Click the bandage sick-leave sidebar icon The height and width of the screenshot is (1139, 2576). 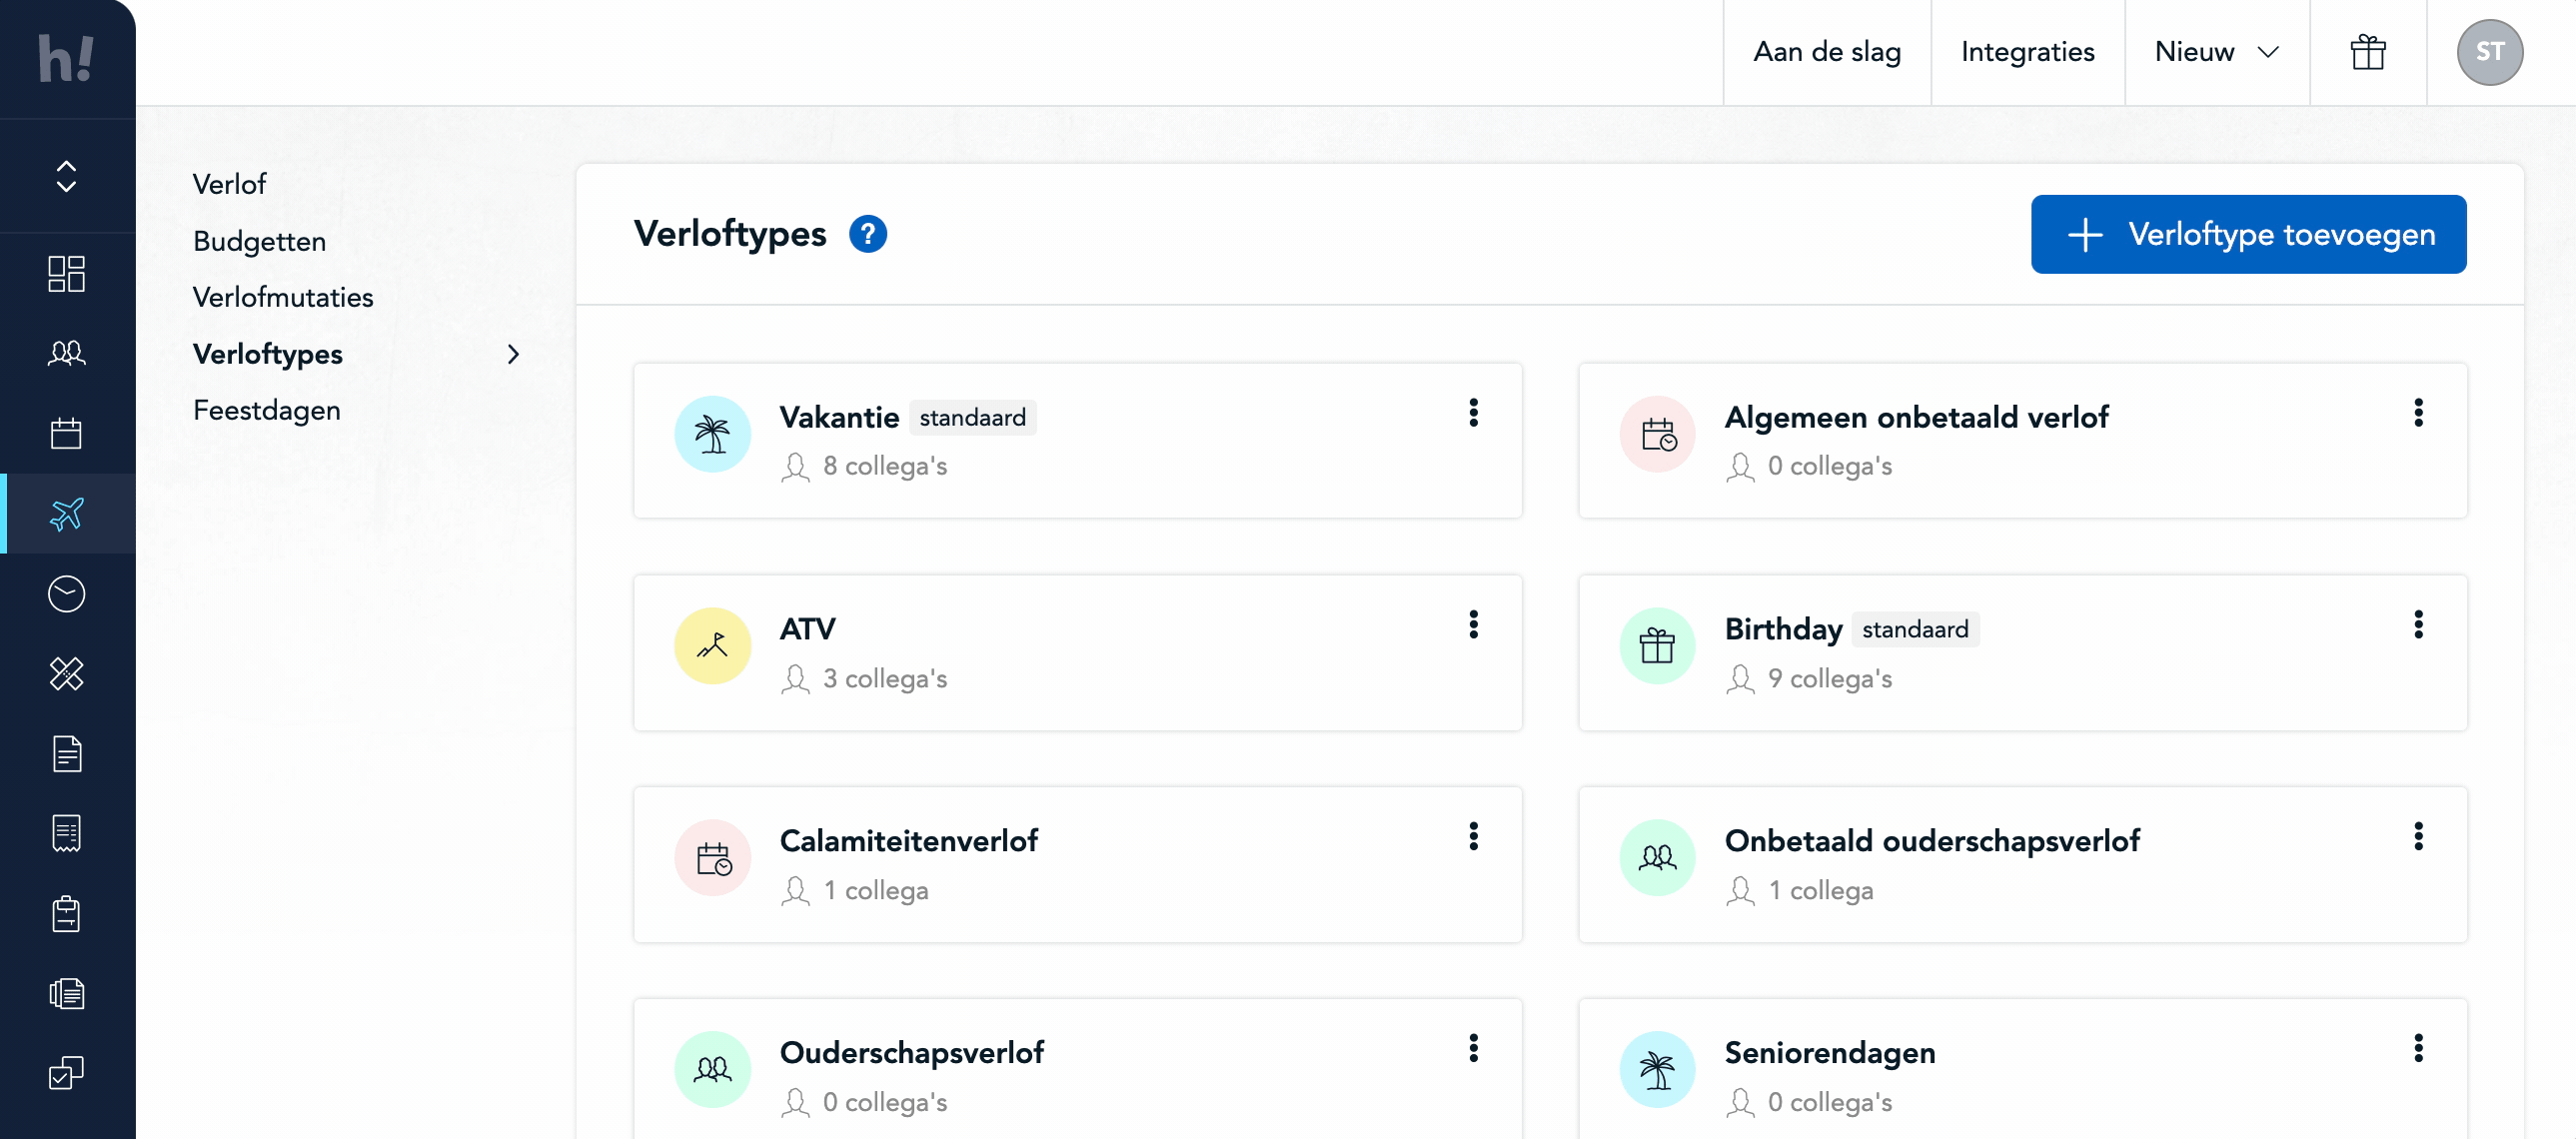pyautogui.click(x=66, y=674)
